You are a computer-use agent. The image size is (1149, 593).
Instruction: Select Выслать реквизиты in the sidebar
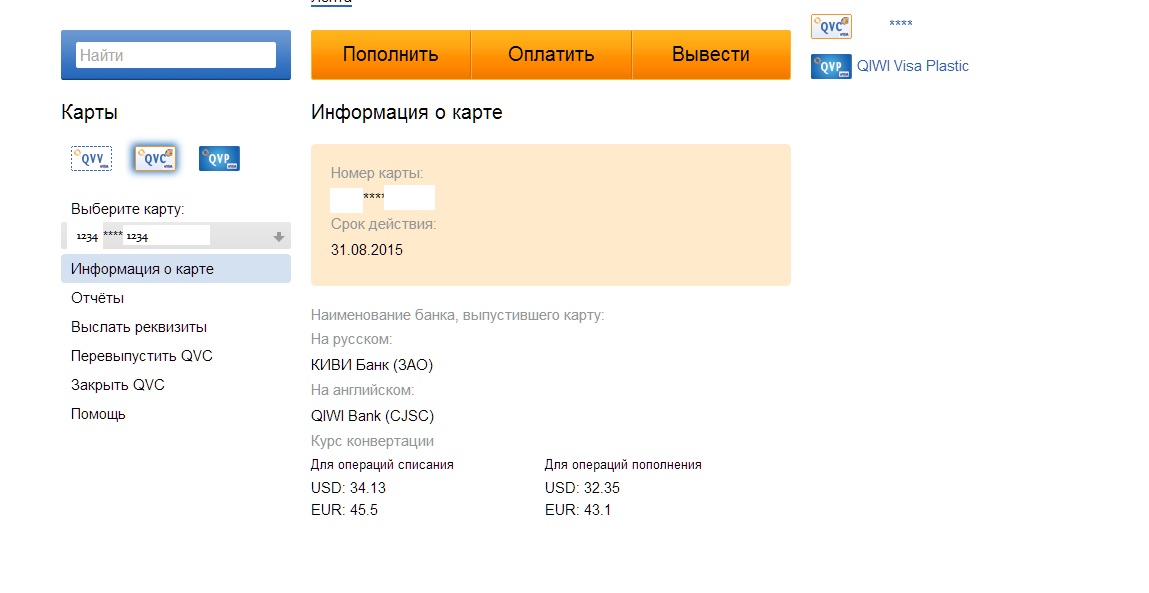tap(138, 327)
